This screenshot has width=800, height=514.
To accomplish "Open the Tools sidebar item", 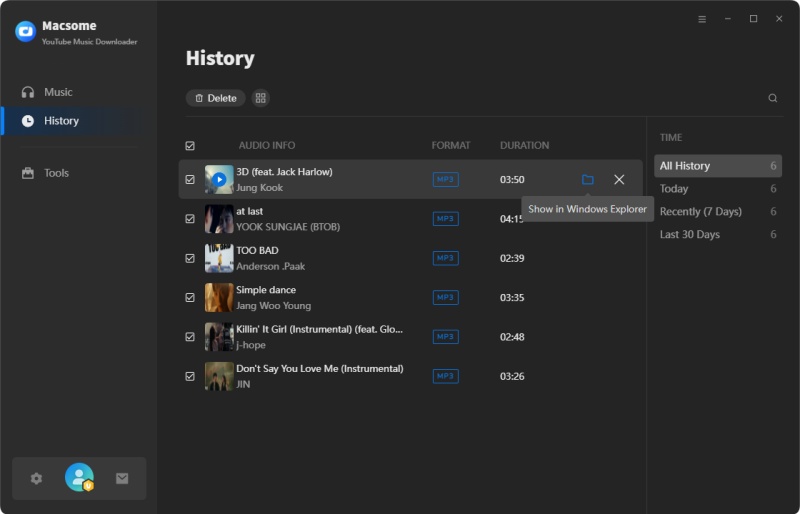I will (x=45, y=173).
